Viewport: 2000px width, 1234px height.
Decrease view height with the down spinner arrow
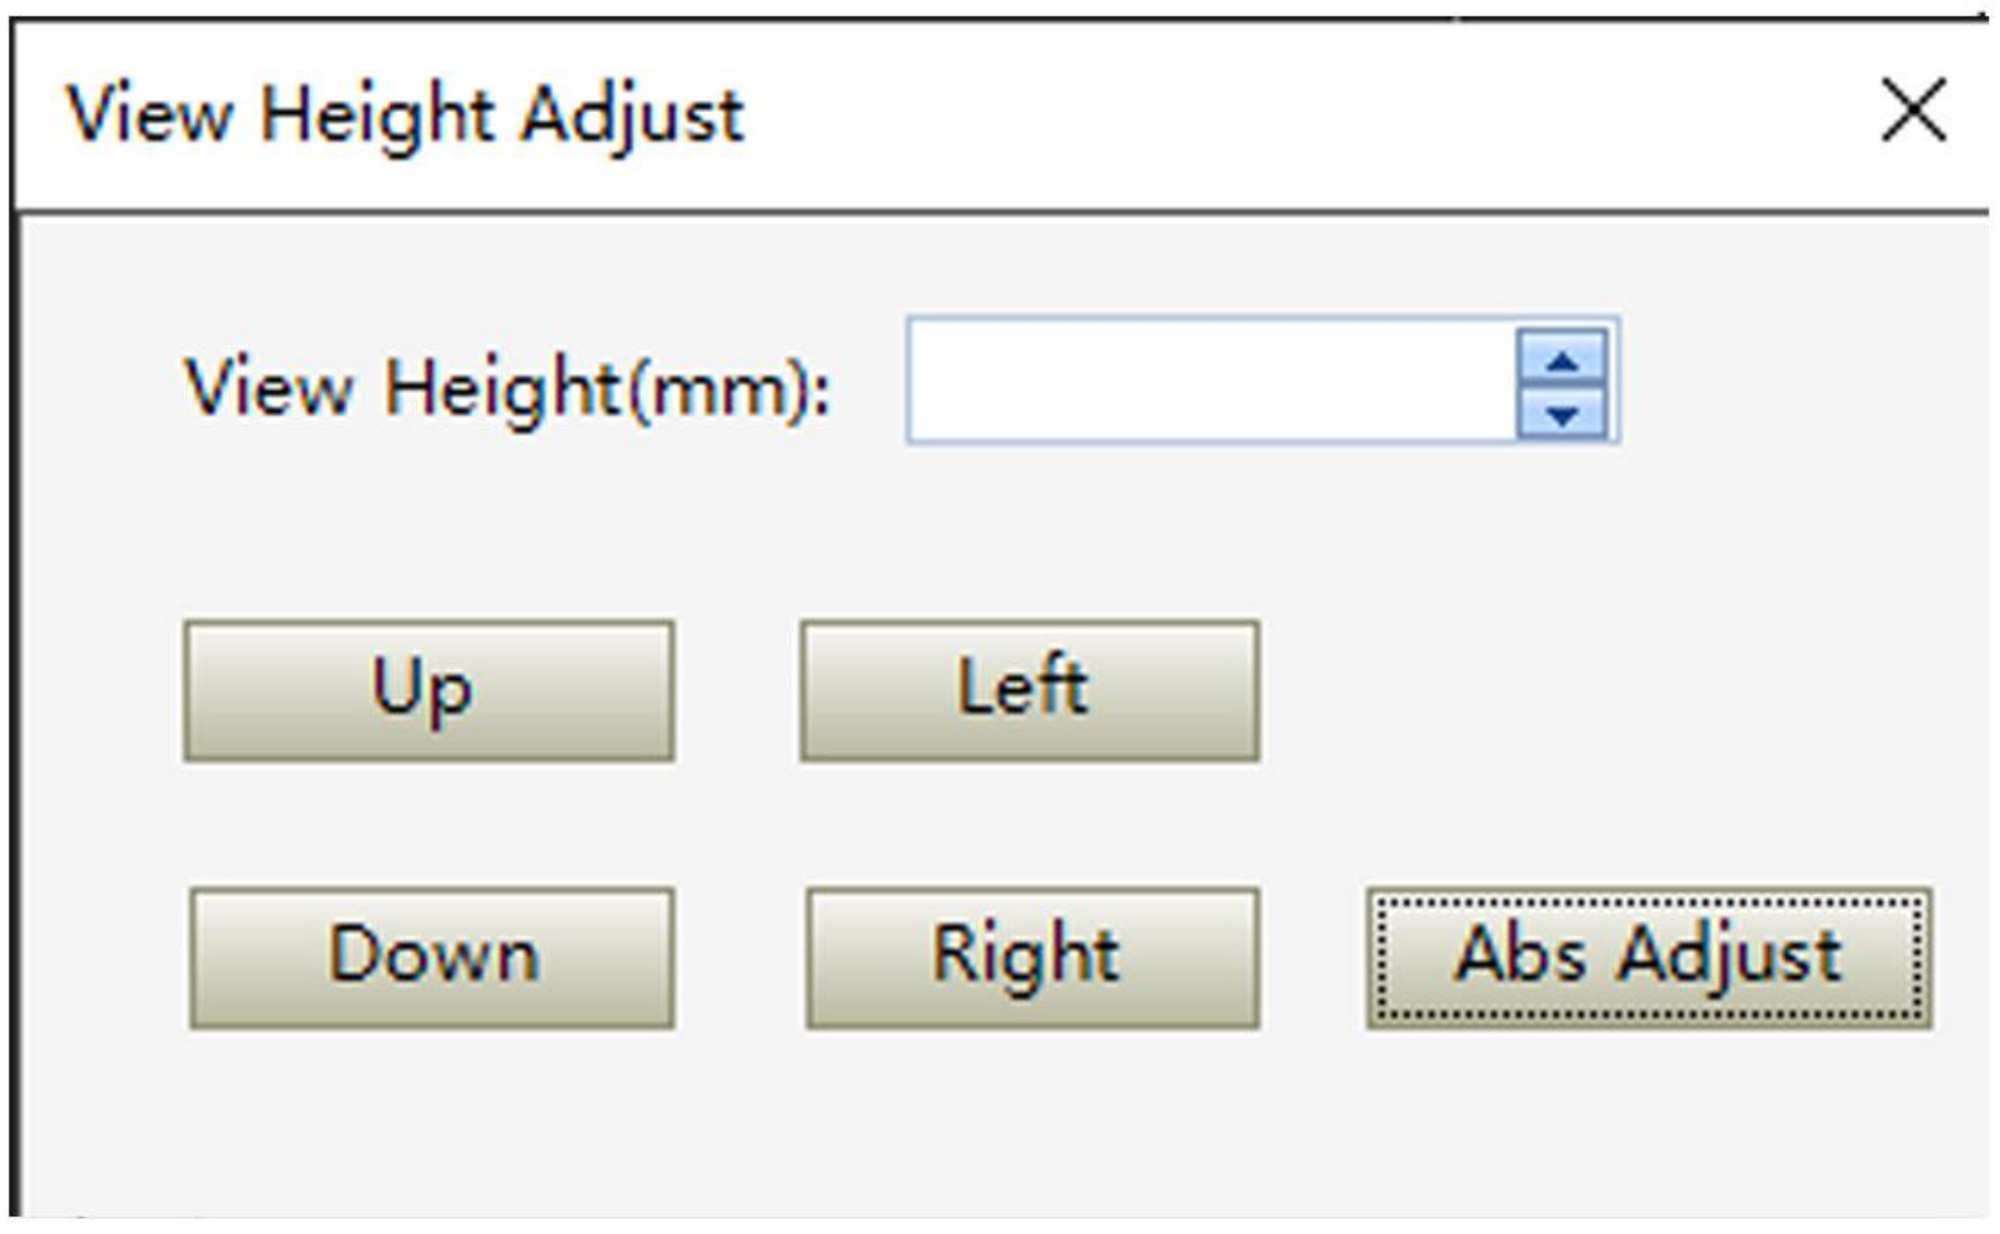point(1562,412)
